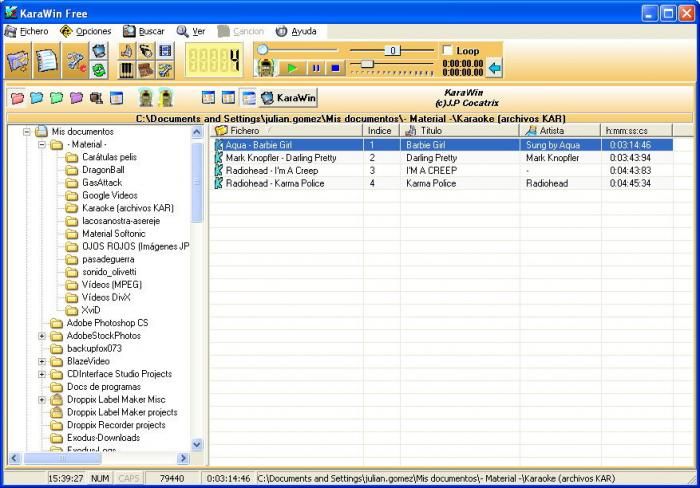Viewport: 700px width, 488px height.
Task: Click the notepad document toolbar icon
Action: [47, 61]
